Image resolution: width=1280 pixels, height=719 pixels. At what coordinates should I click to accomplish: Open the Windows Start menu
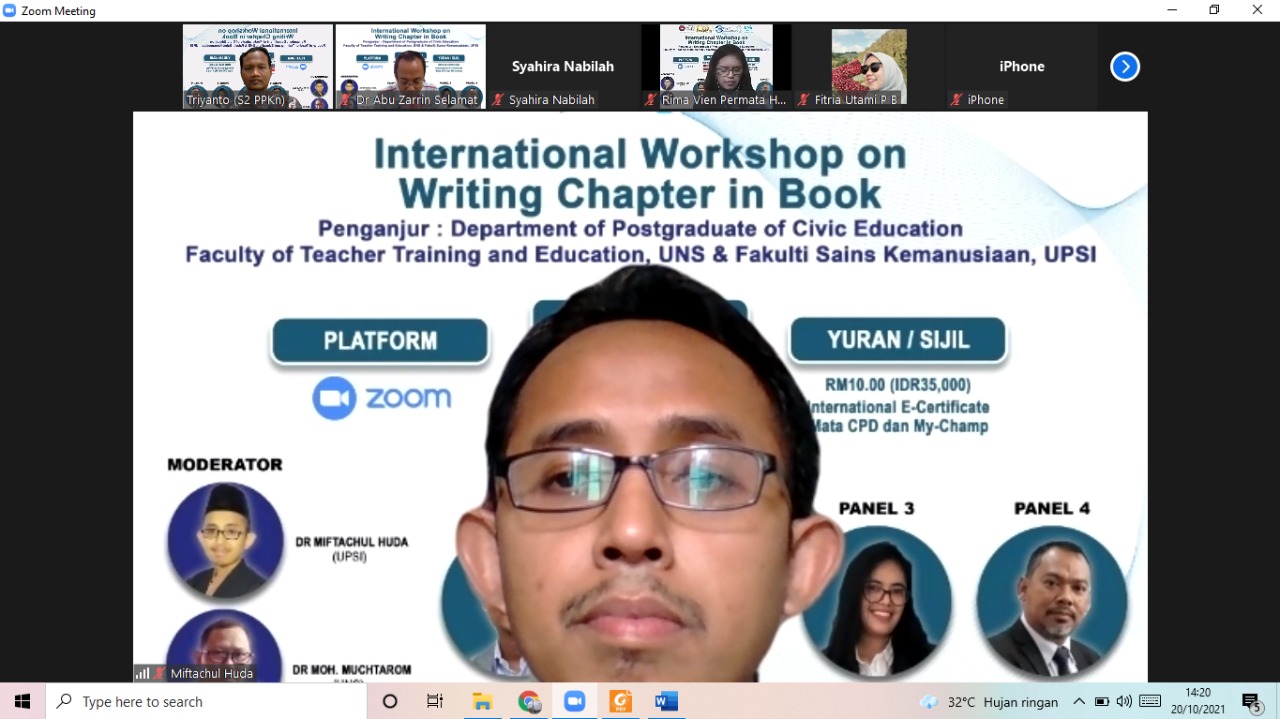tap(22, 702)
